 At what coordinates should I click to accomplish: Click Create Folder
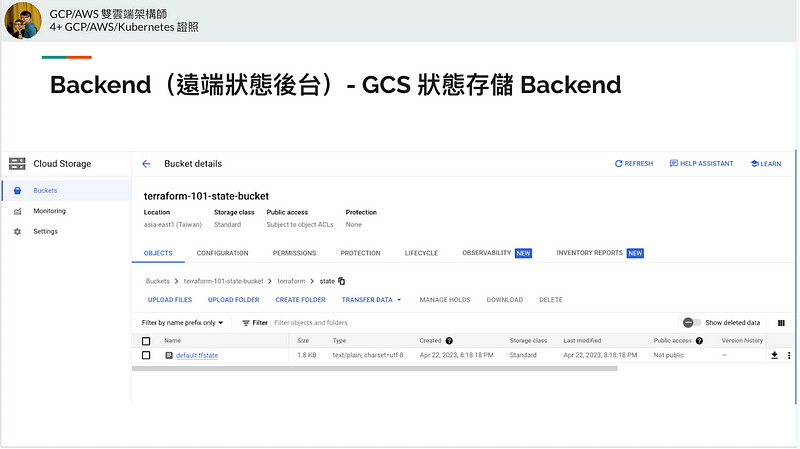[301, 300]
